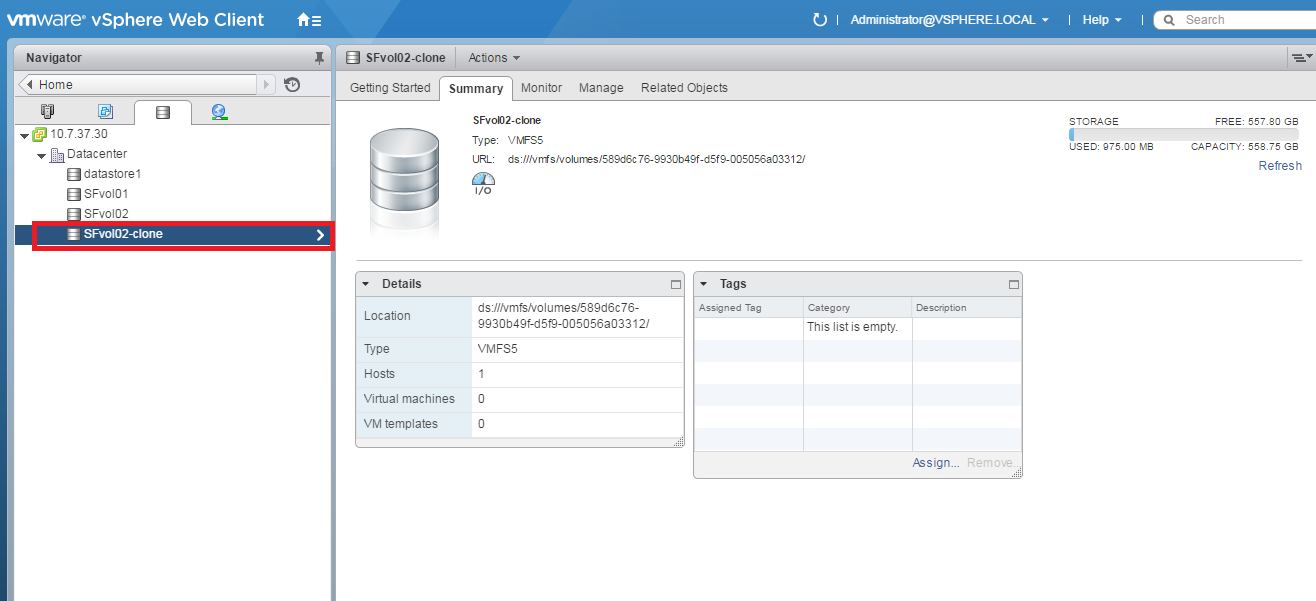Open the Actions dropdown menu
This screenshot has height=601, width=1316.
[x=494, y=58]
